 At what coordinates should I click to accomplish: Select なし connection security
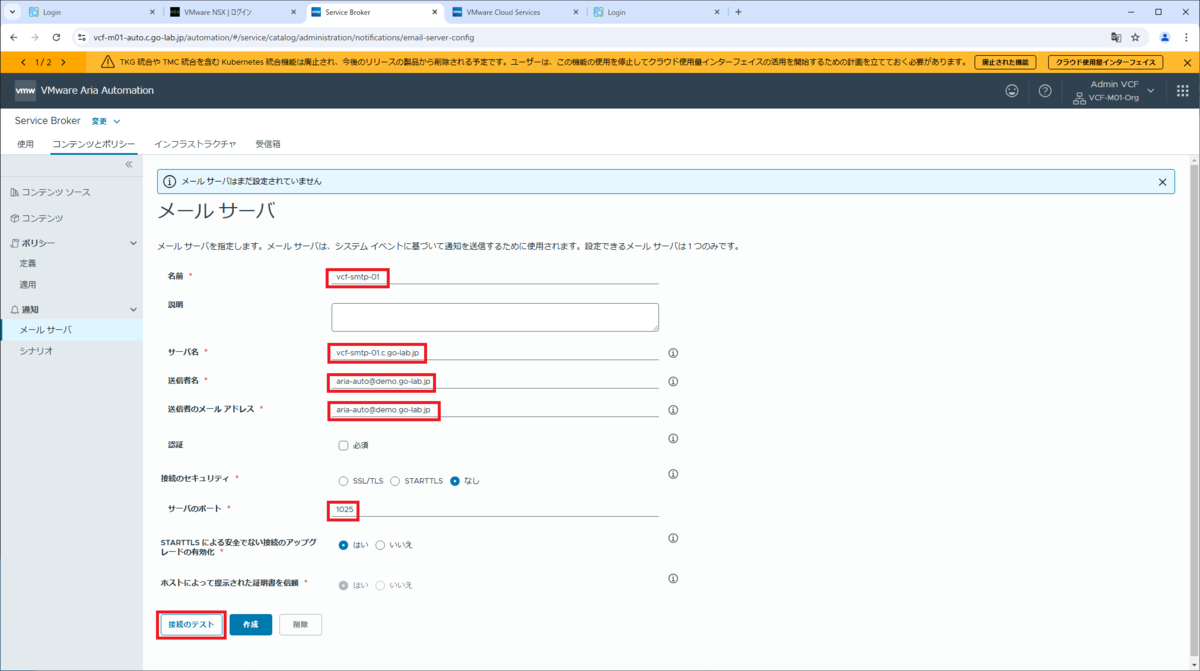[455, 481]
